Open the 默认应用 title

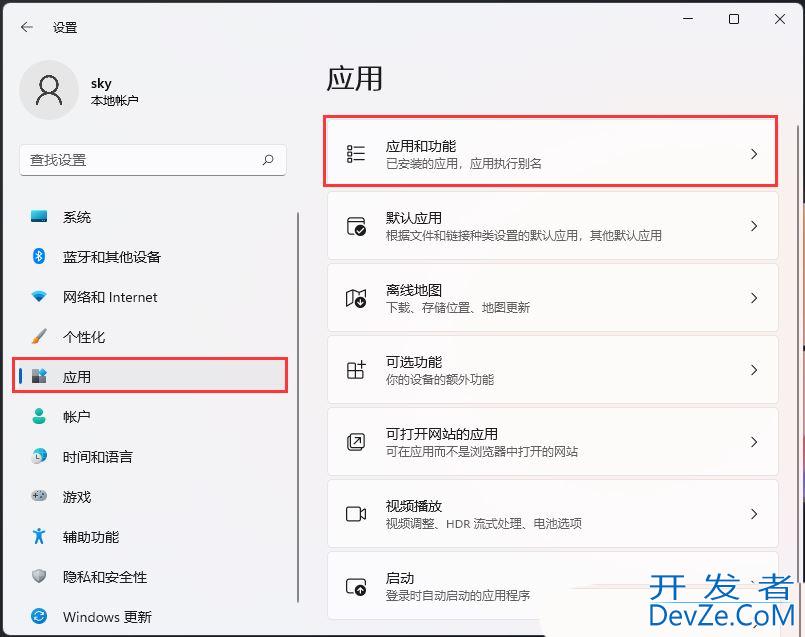(x=413, y=218)
